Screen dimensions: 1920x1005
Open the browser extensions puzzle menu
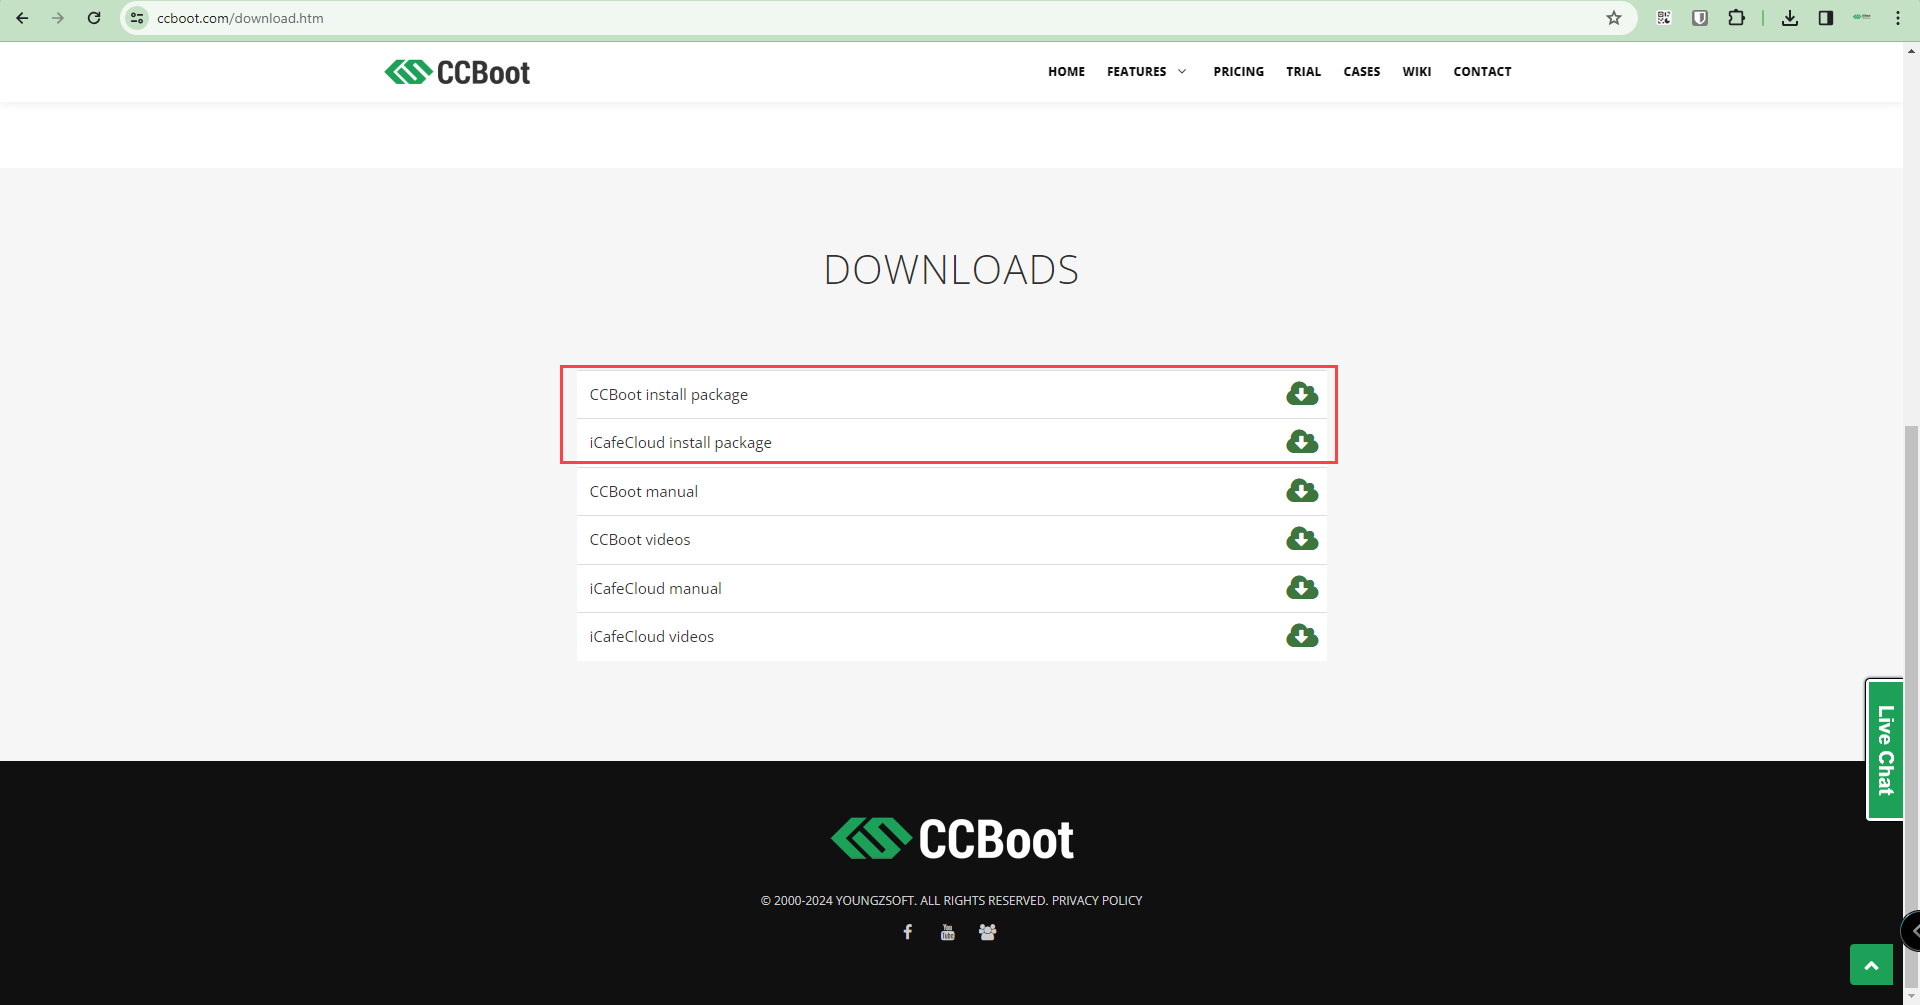click(1737, 18)
